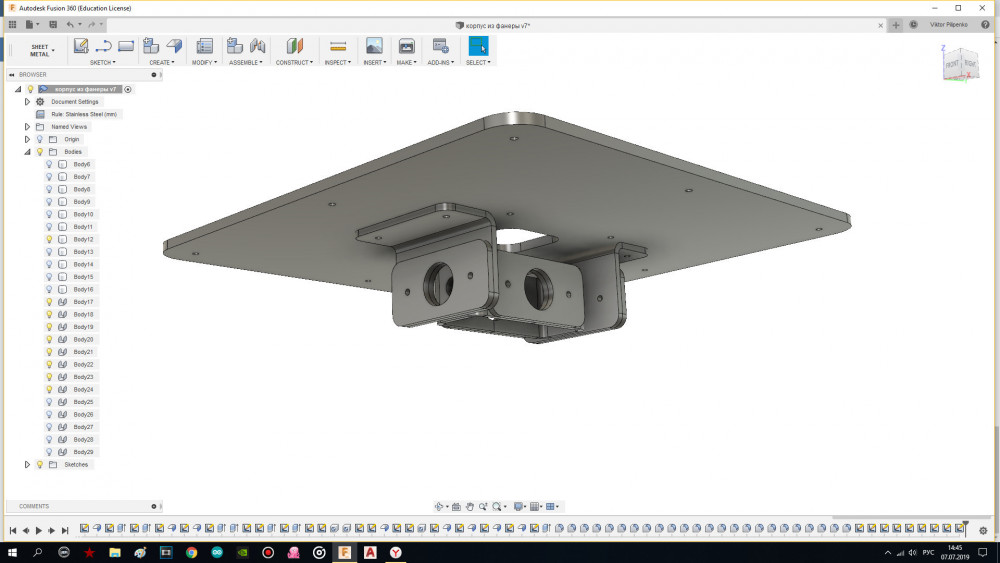Click the ViewCube orientation widget
The image size is (1000, 563).
(x=960, y=64)
